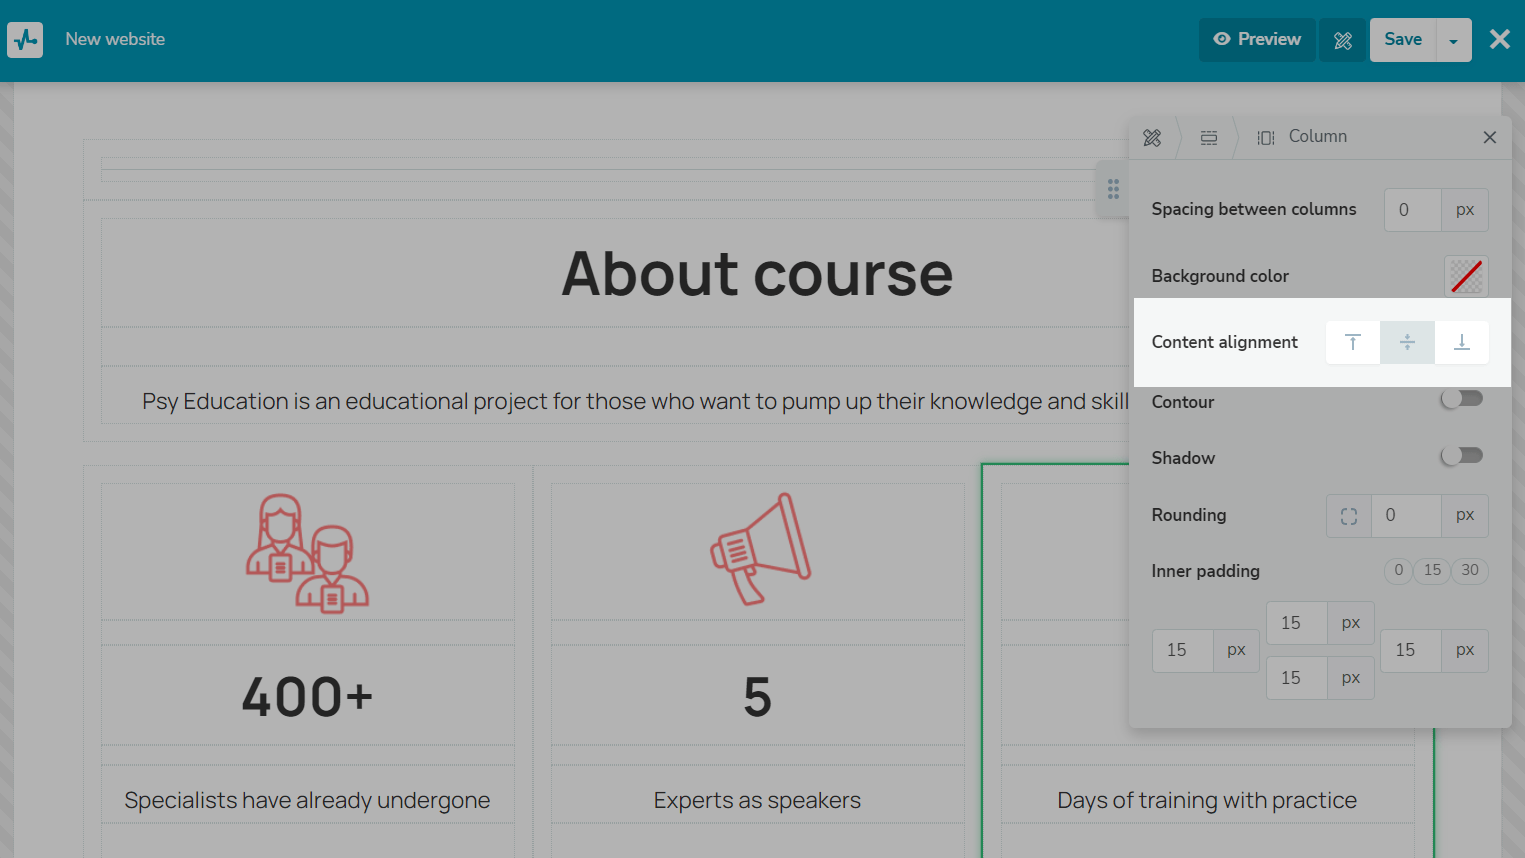1525x858 pixels.
Task: Enable the Contour toggle
Action: pyautogui.click(x=1461, y=400)
